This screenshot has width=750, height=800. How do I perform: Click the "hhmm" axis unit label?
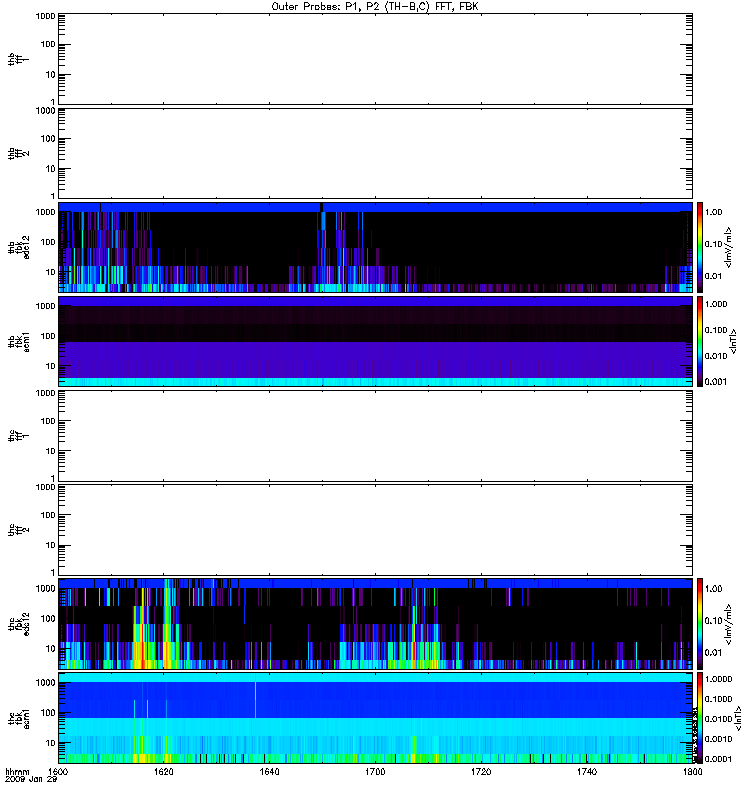(17, 772)
